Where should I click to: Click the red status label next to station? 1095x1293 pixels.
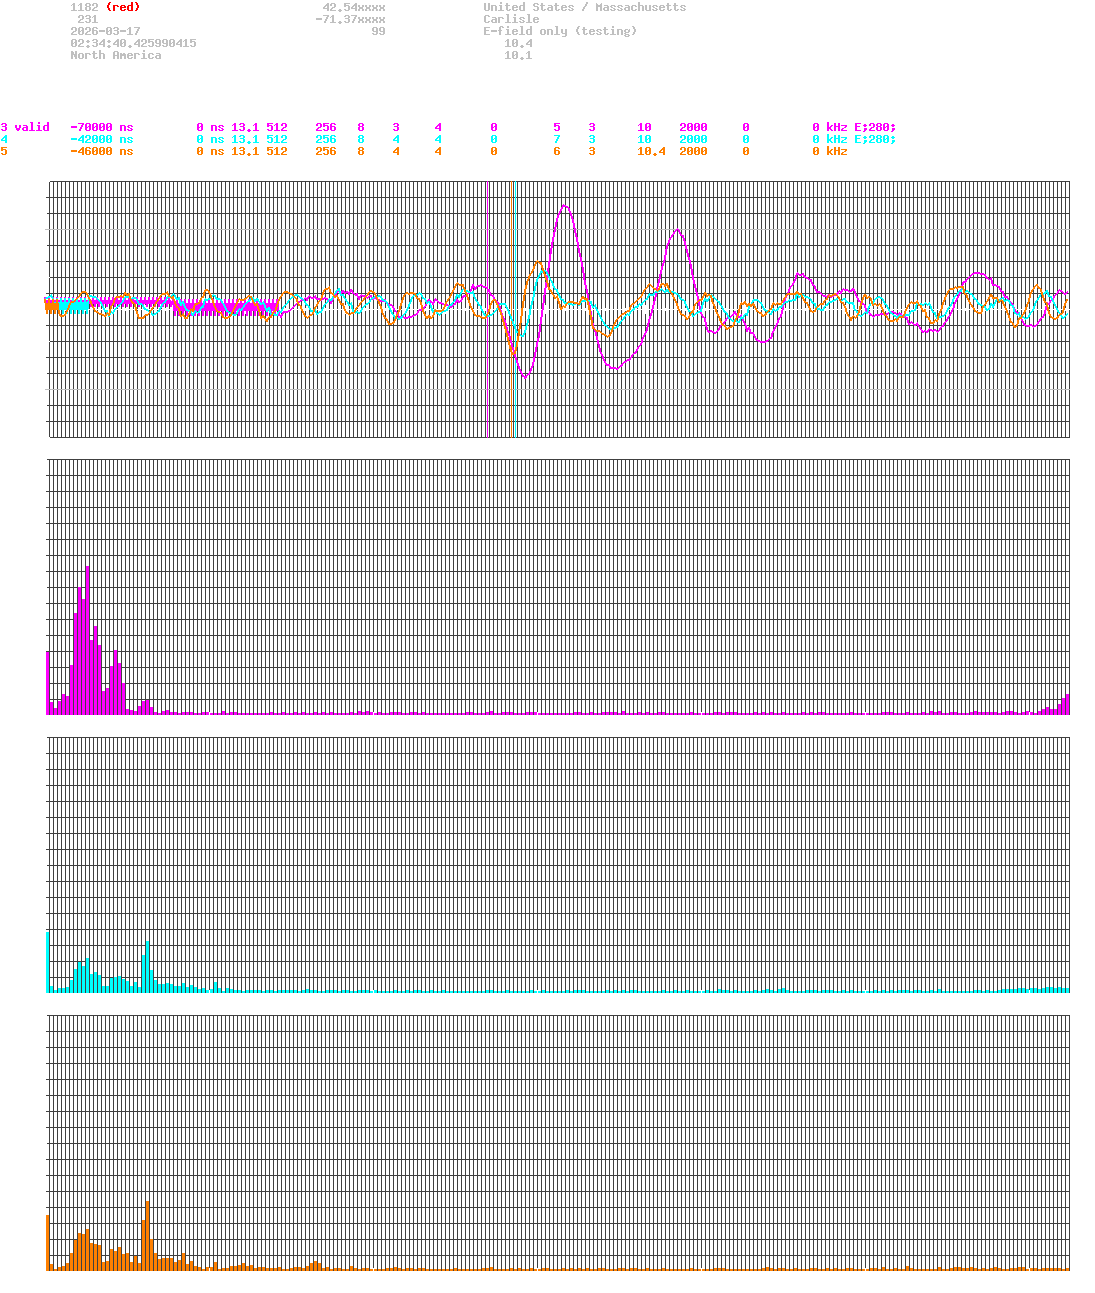pyautogui.click(x=122, y=7)
